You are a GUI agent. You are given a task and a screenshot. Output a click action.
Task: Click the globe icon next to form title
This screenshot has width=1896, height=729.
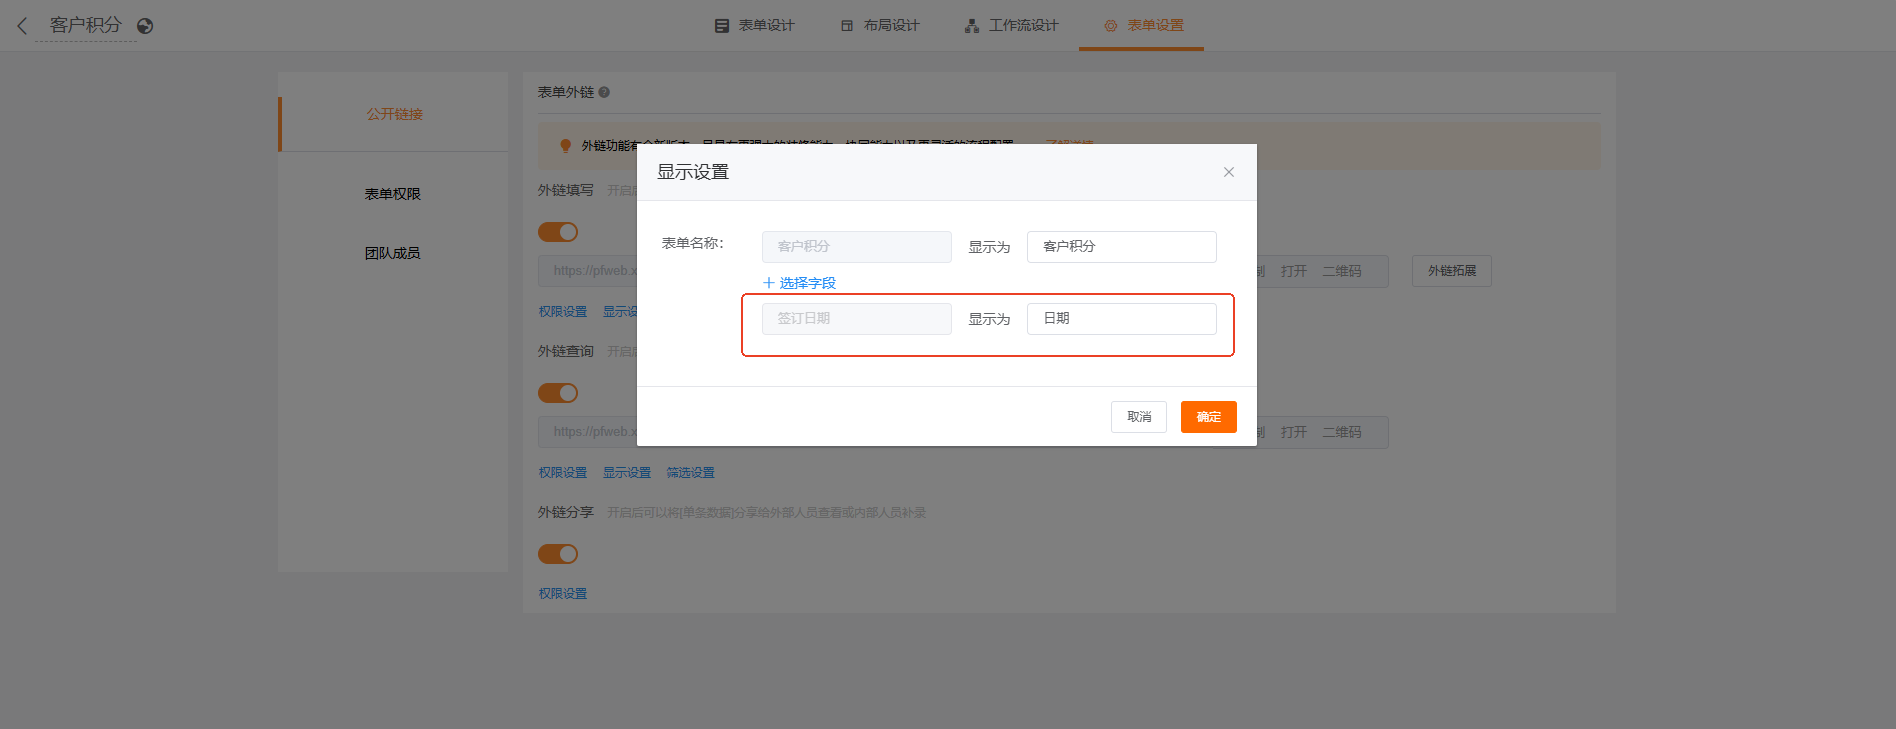[x=145, y=26]
